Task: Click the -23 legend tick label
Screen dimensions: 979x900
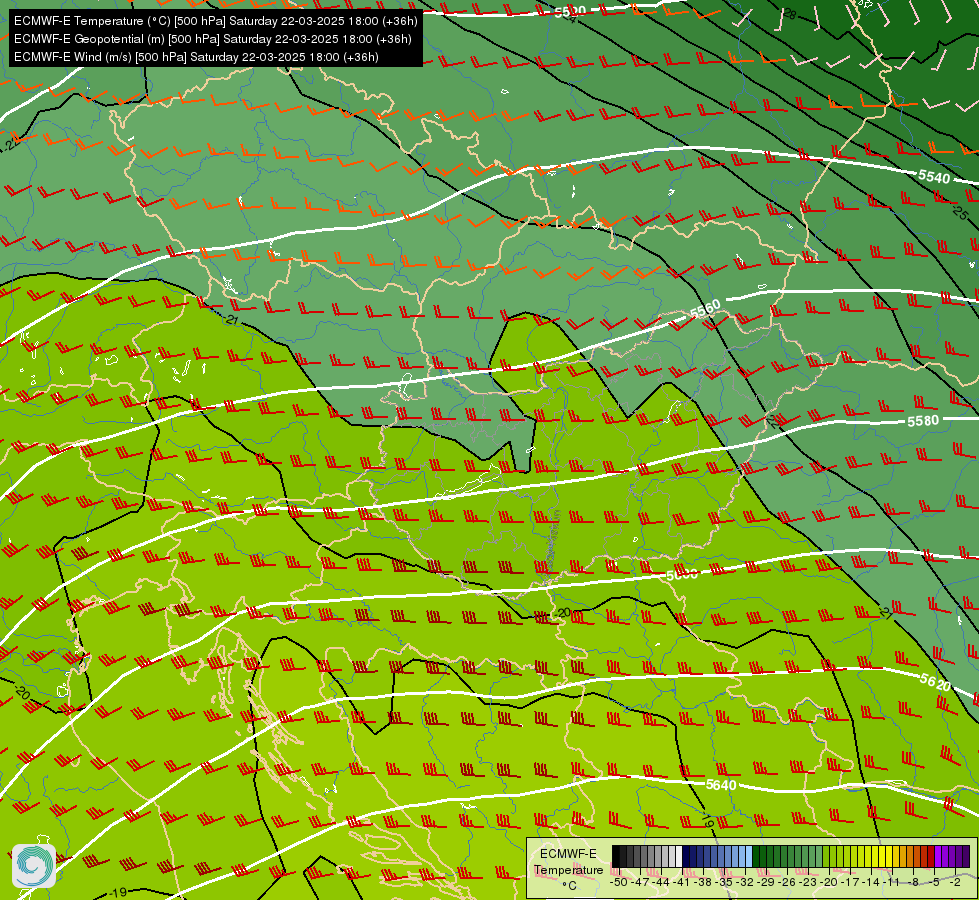Action: pos(808,882)
